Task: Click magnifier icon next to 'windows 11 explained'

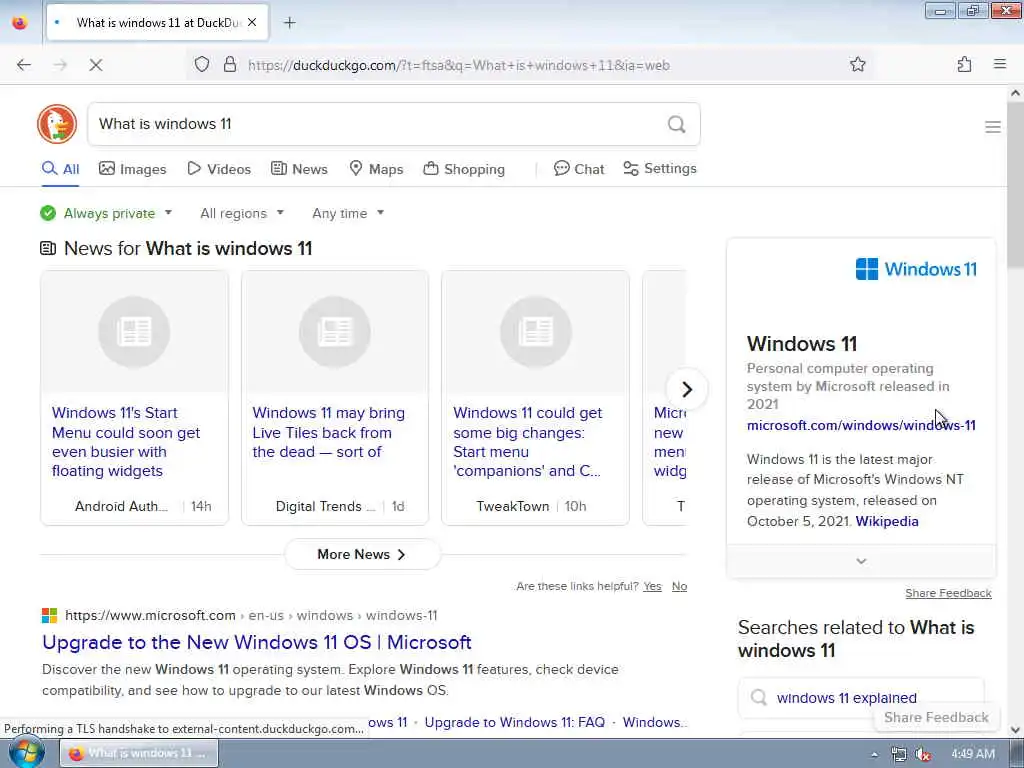Action: click(758, 697)
